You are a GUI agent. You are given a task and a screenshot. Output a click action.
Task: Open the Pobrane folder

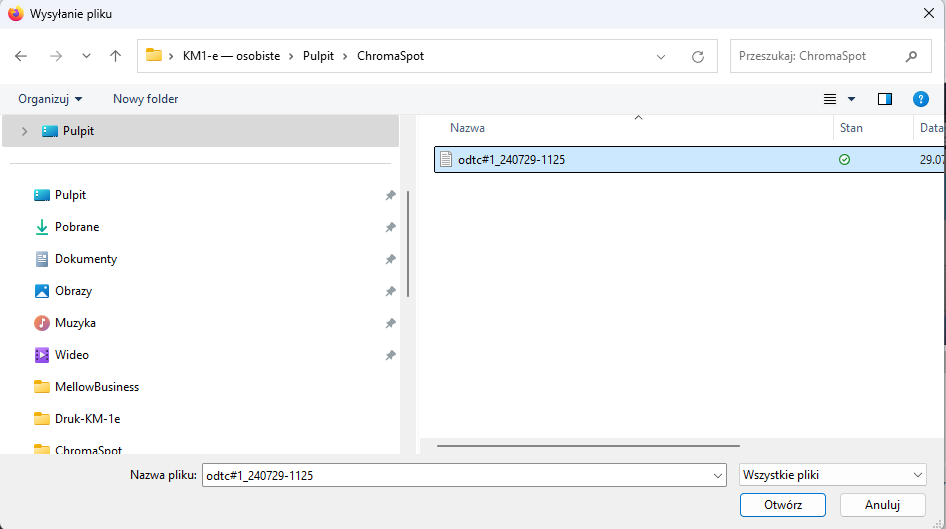(77, 227)
